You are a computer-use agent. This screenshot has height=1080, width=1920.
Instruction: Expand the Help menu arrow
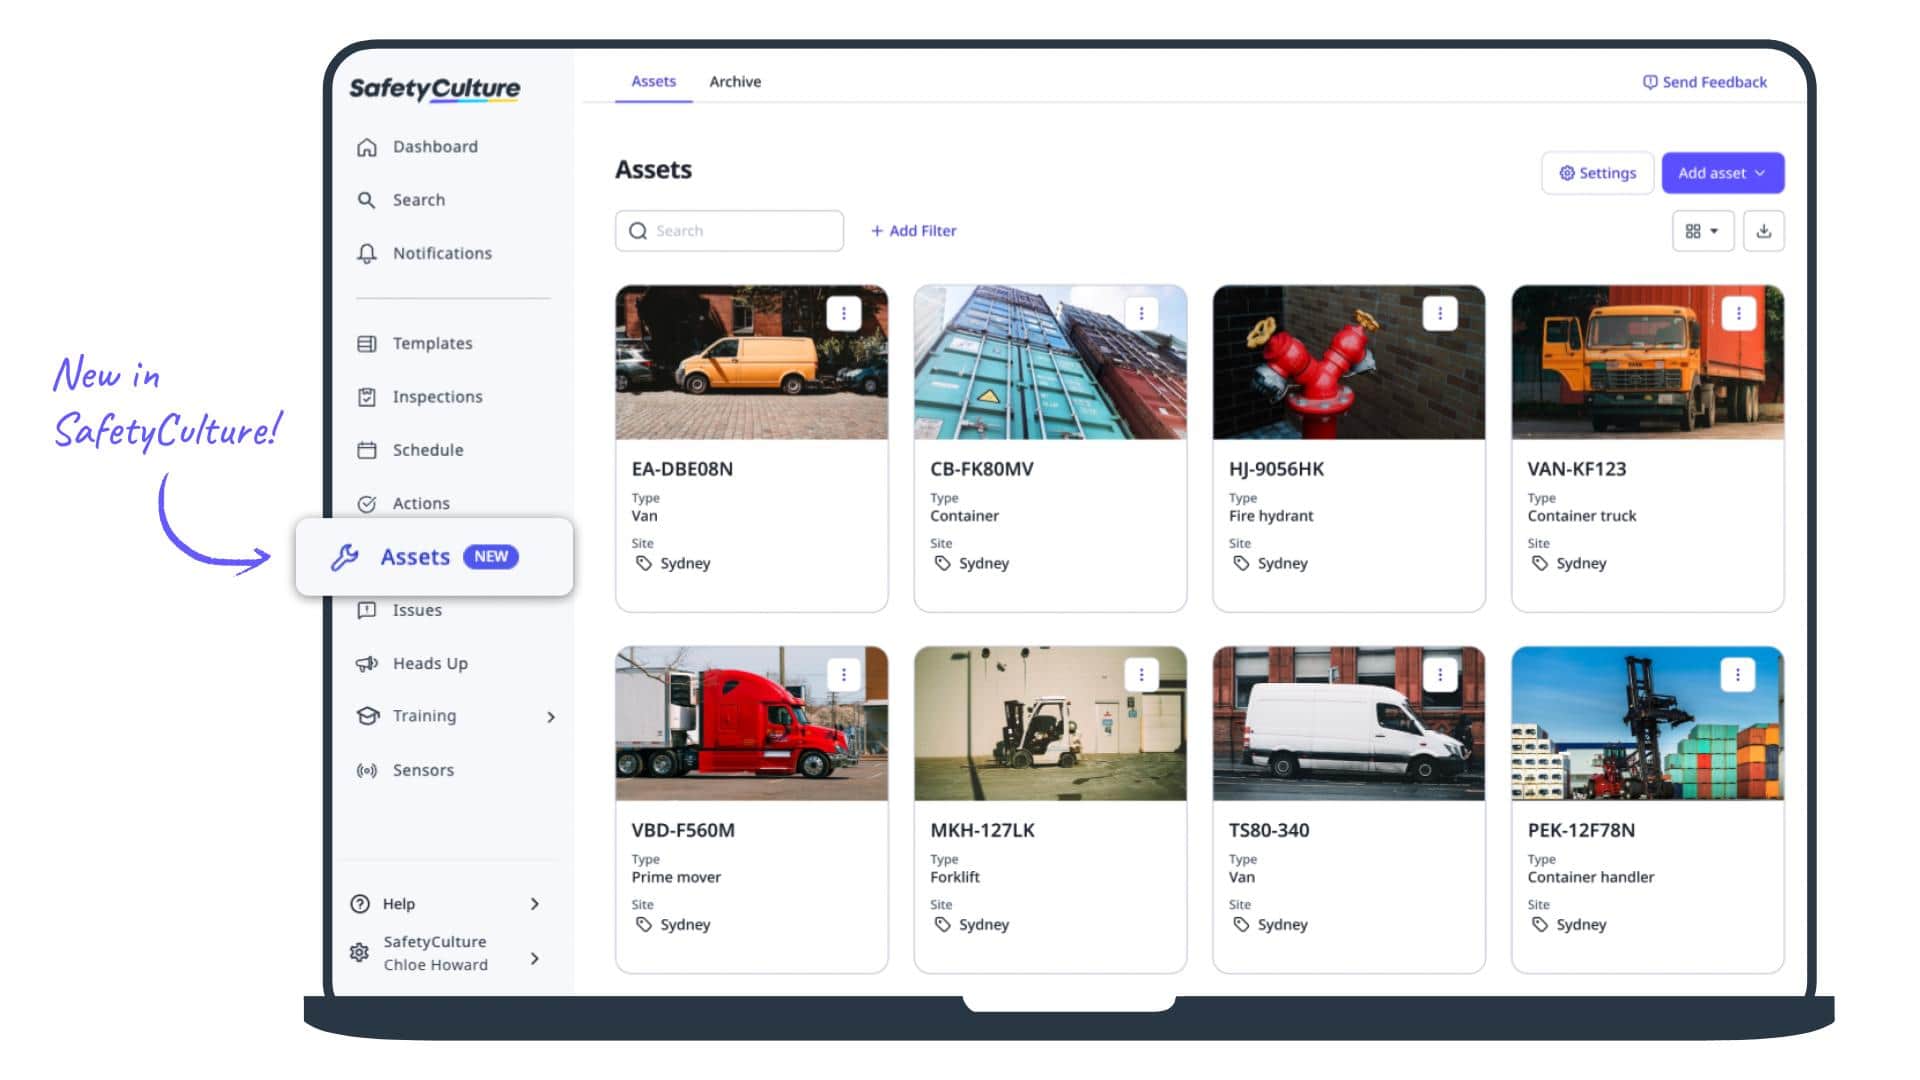(535, 904)
